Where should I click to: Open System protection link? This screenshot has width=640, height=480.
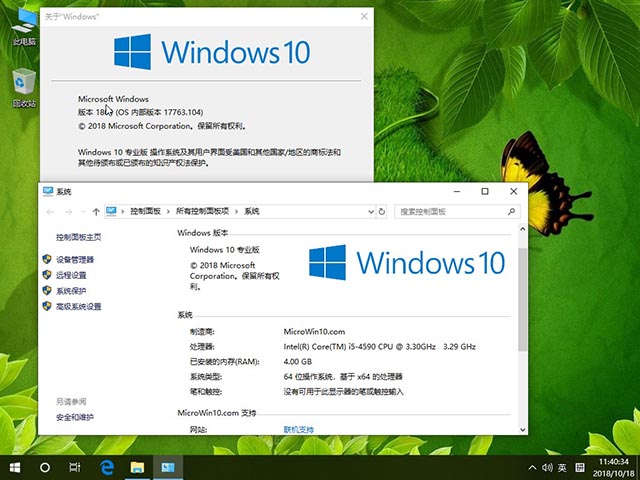point(71,291)
